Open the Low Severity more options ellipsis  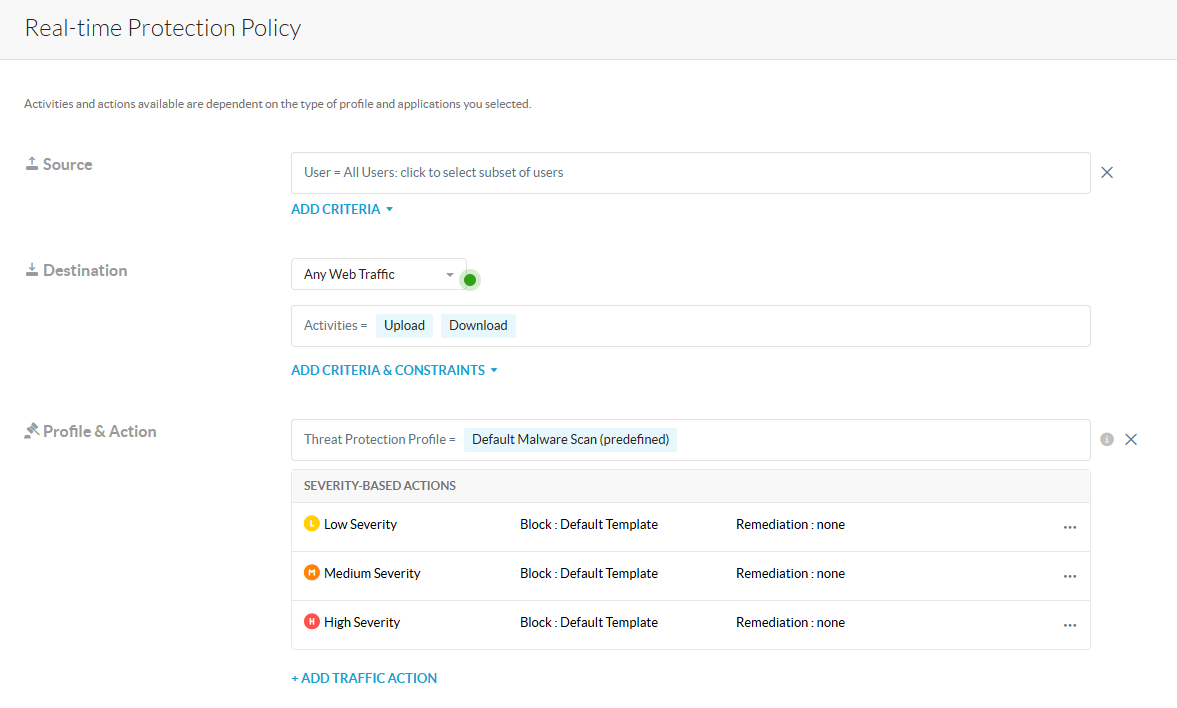pos(1070,527)
